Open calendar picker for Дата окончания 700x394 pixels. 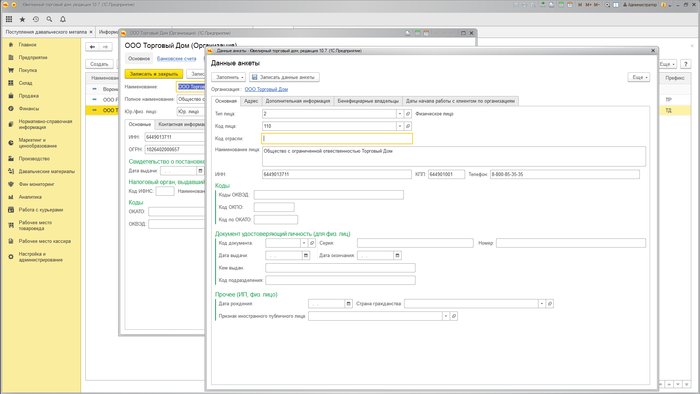397,255
